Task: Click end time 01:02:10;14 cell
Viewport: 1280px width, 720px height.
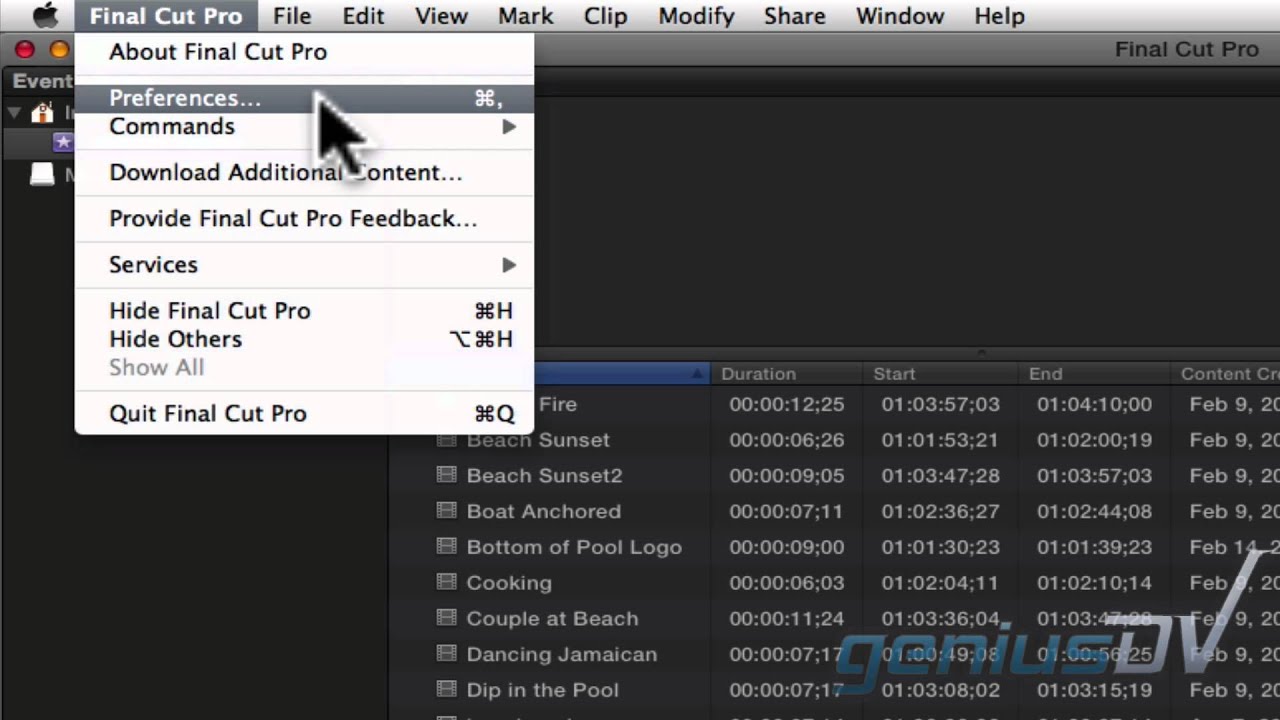Action: 1094,583
